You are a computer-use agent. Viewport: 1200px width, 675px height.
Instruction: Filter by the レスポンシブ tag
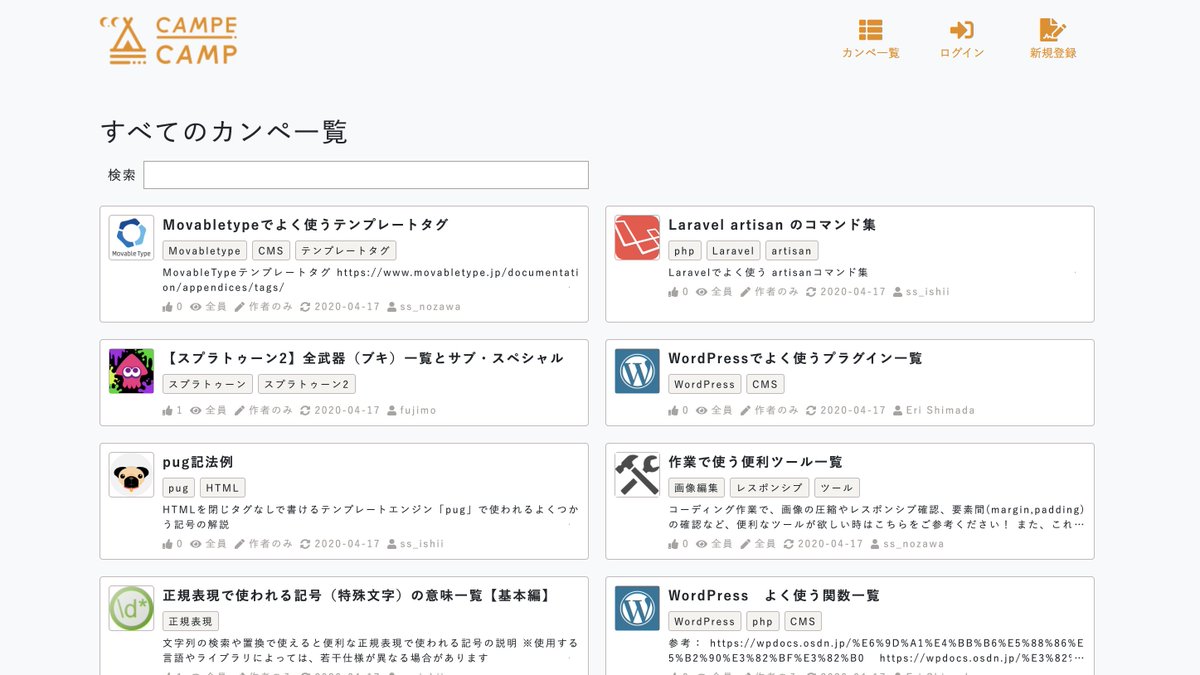pos(769,488)
